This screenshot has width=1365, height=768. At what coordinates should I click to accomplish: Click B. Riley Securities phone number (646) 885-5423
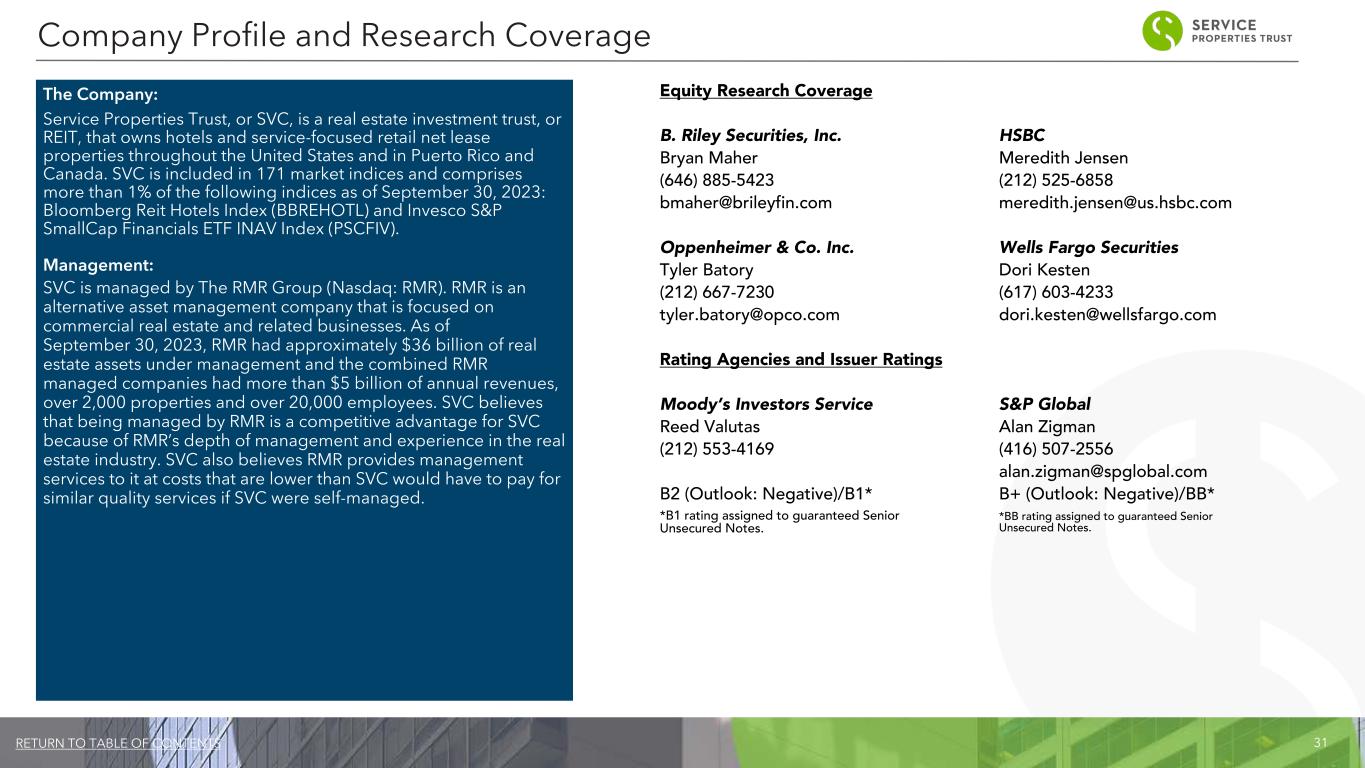(x=716, y=180)
